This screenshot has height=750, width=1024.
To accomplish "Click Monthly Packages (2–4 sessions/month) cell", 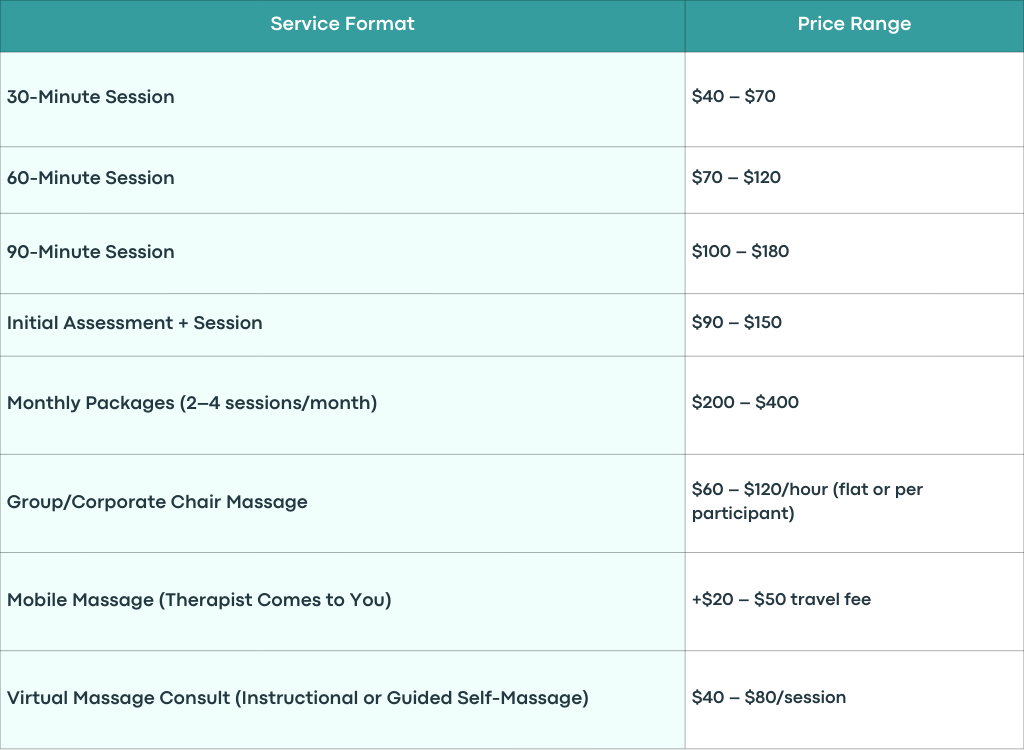I will (342, 406).
